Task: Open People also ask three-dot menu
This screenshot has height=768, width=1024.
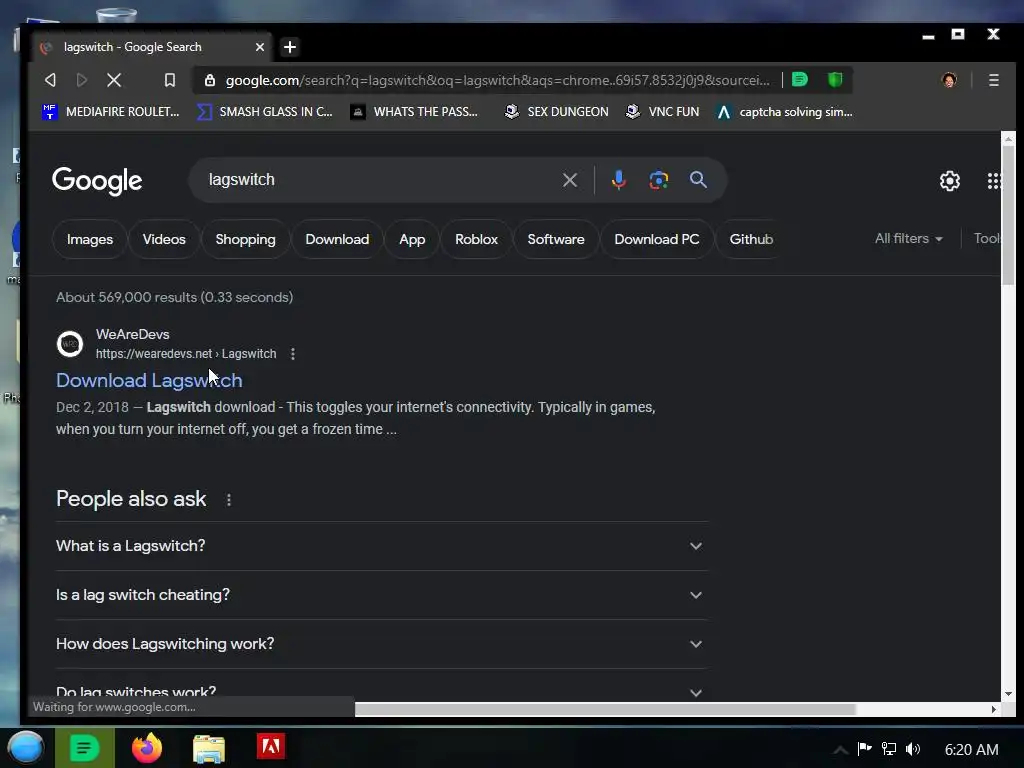Action: click(x=229, y=500)
